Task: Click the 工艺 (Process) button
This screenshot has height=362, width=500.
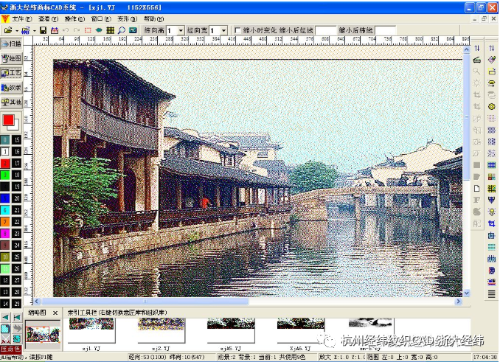Action: pyautogui.click(x=11, y=73)
